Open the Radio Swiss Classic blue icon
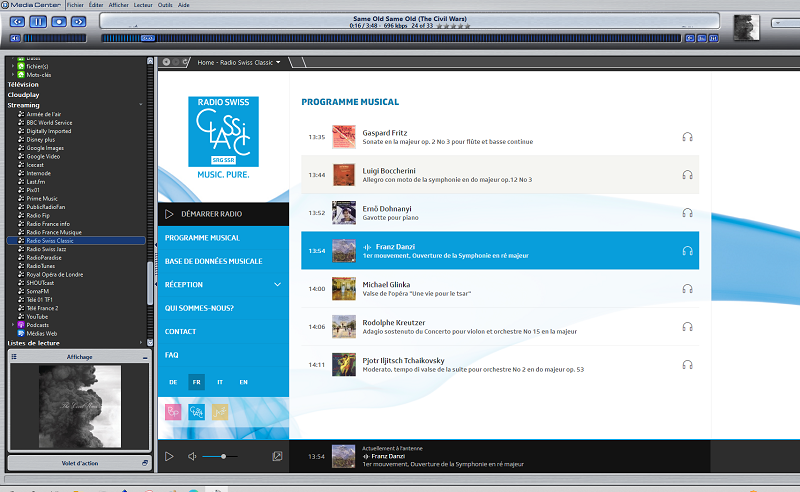 coord(196,411)
